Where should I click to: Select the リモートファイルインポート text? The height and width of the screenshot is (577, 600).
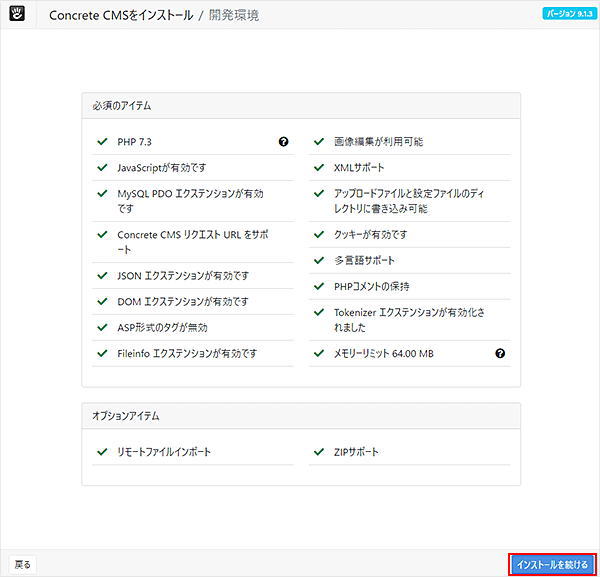pyautogui.click(x=164, y=452)
